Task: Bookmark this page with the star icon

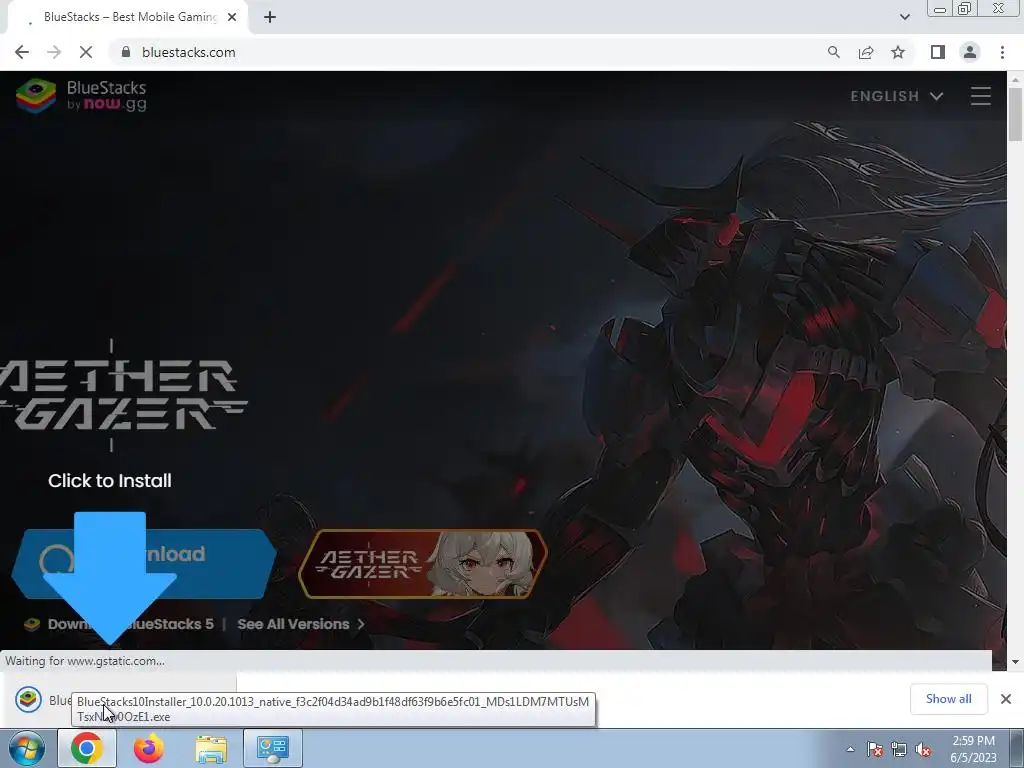Action: click(898, 52)
